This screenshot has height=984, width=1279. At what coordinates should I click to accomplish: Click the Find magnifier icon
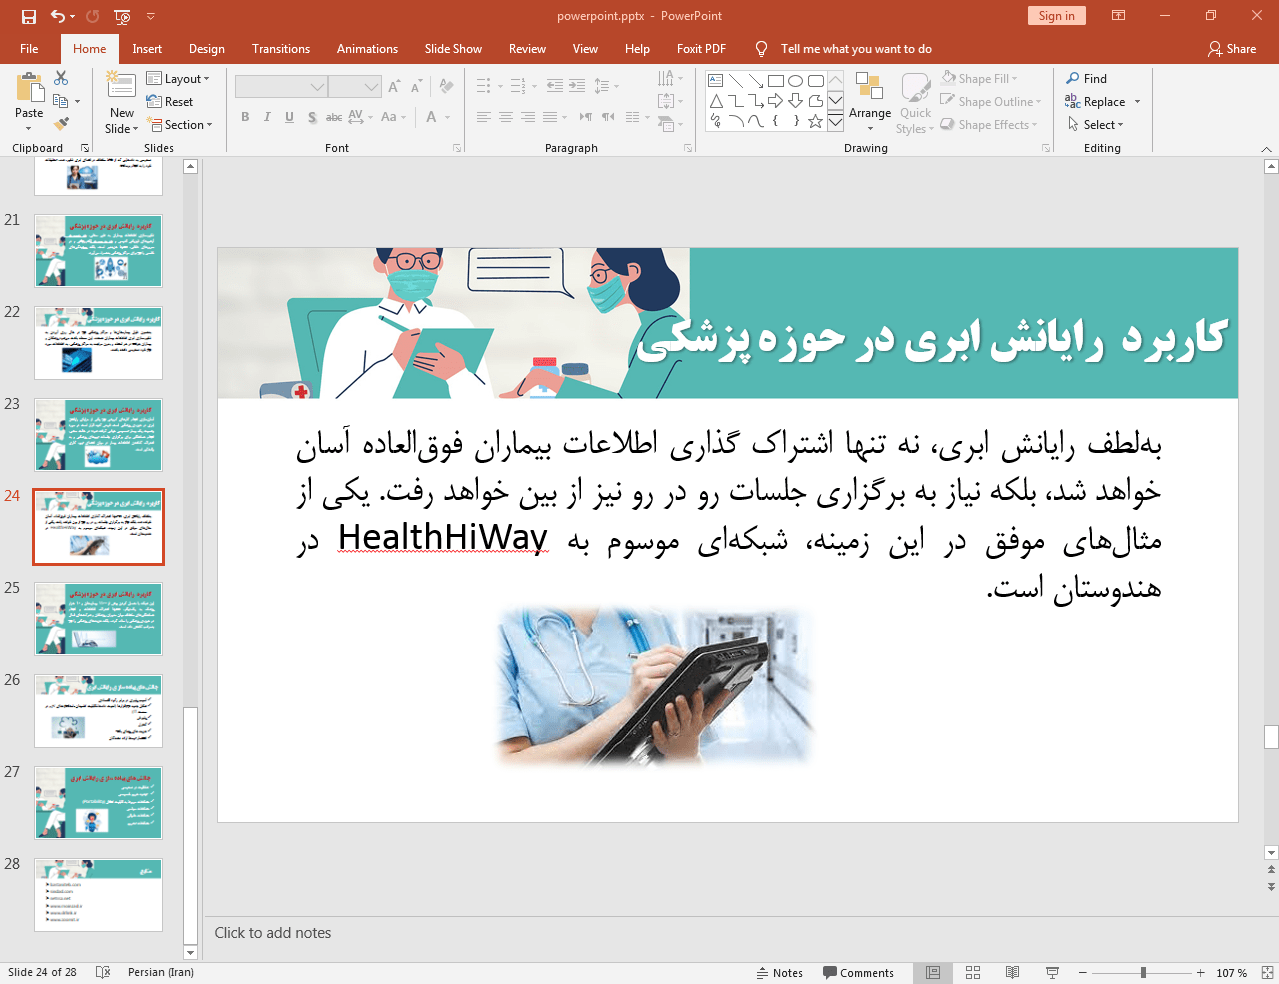1073,78
